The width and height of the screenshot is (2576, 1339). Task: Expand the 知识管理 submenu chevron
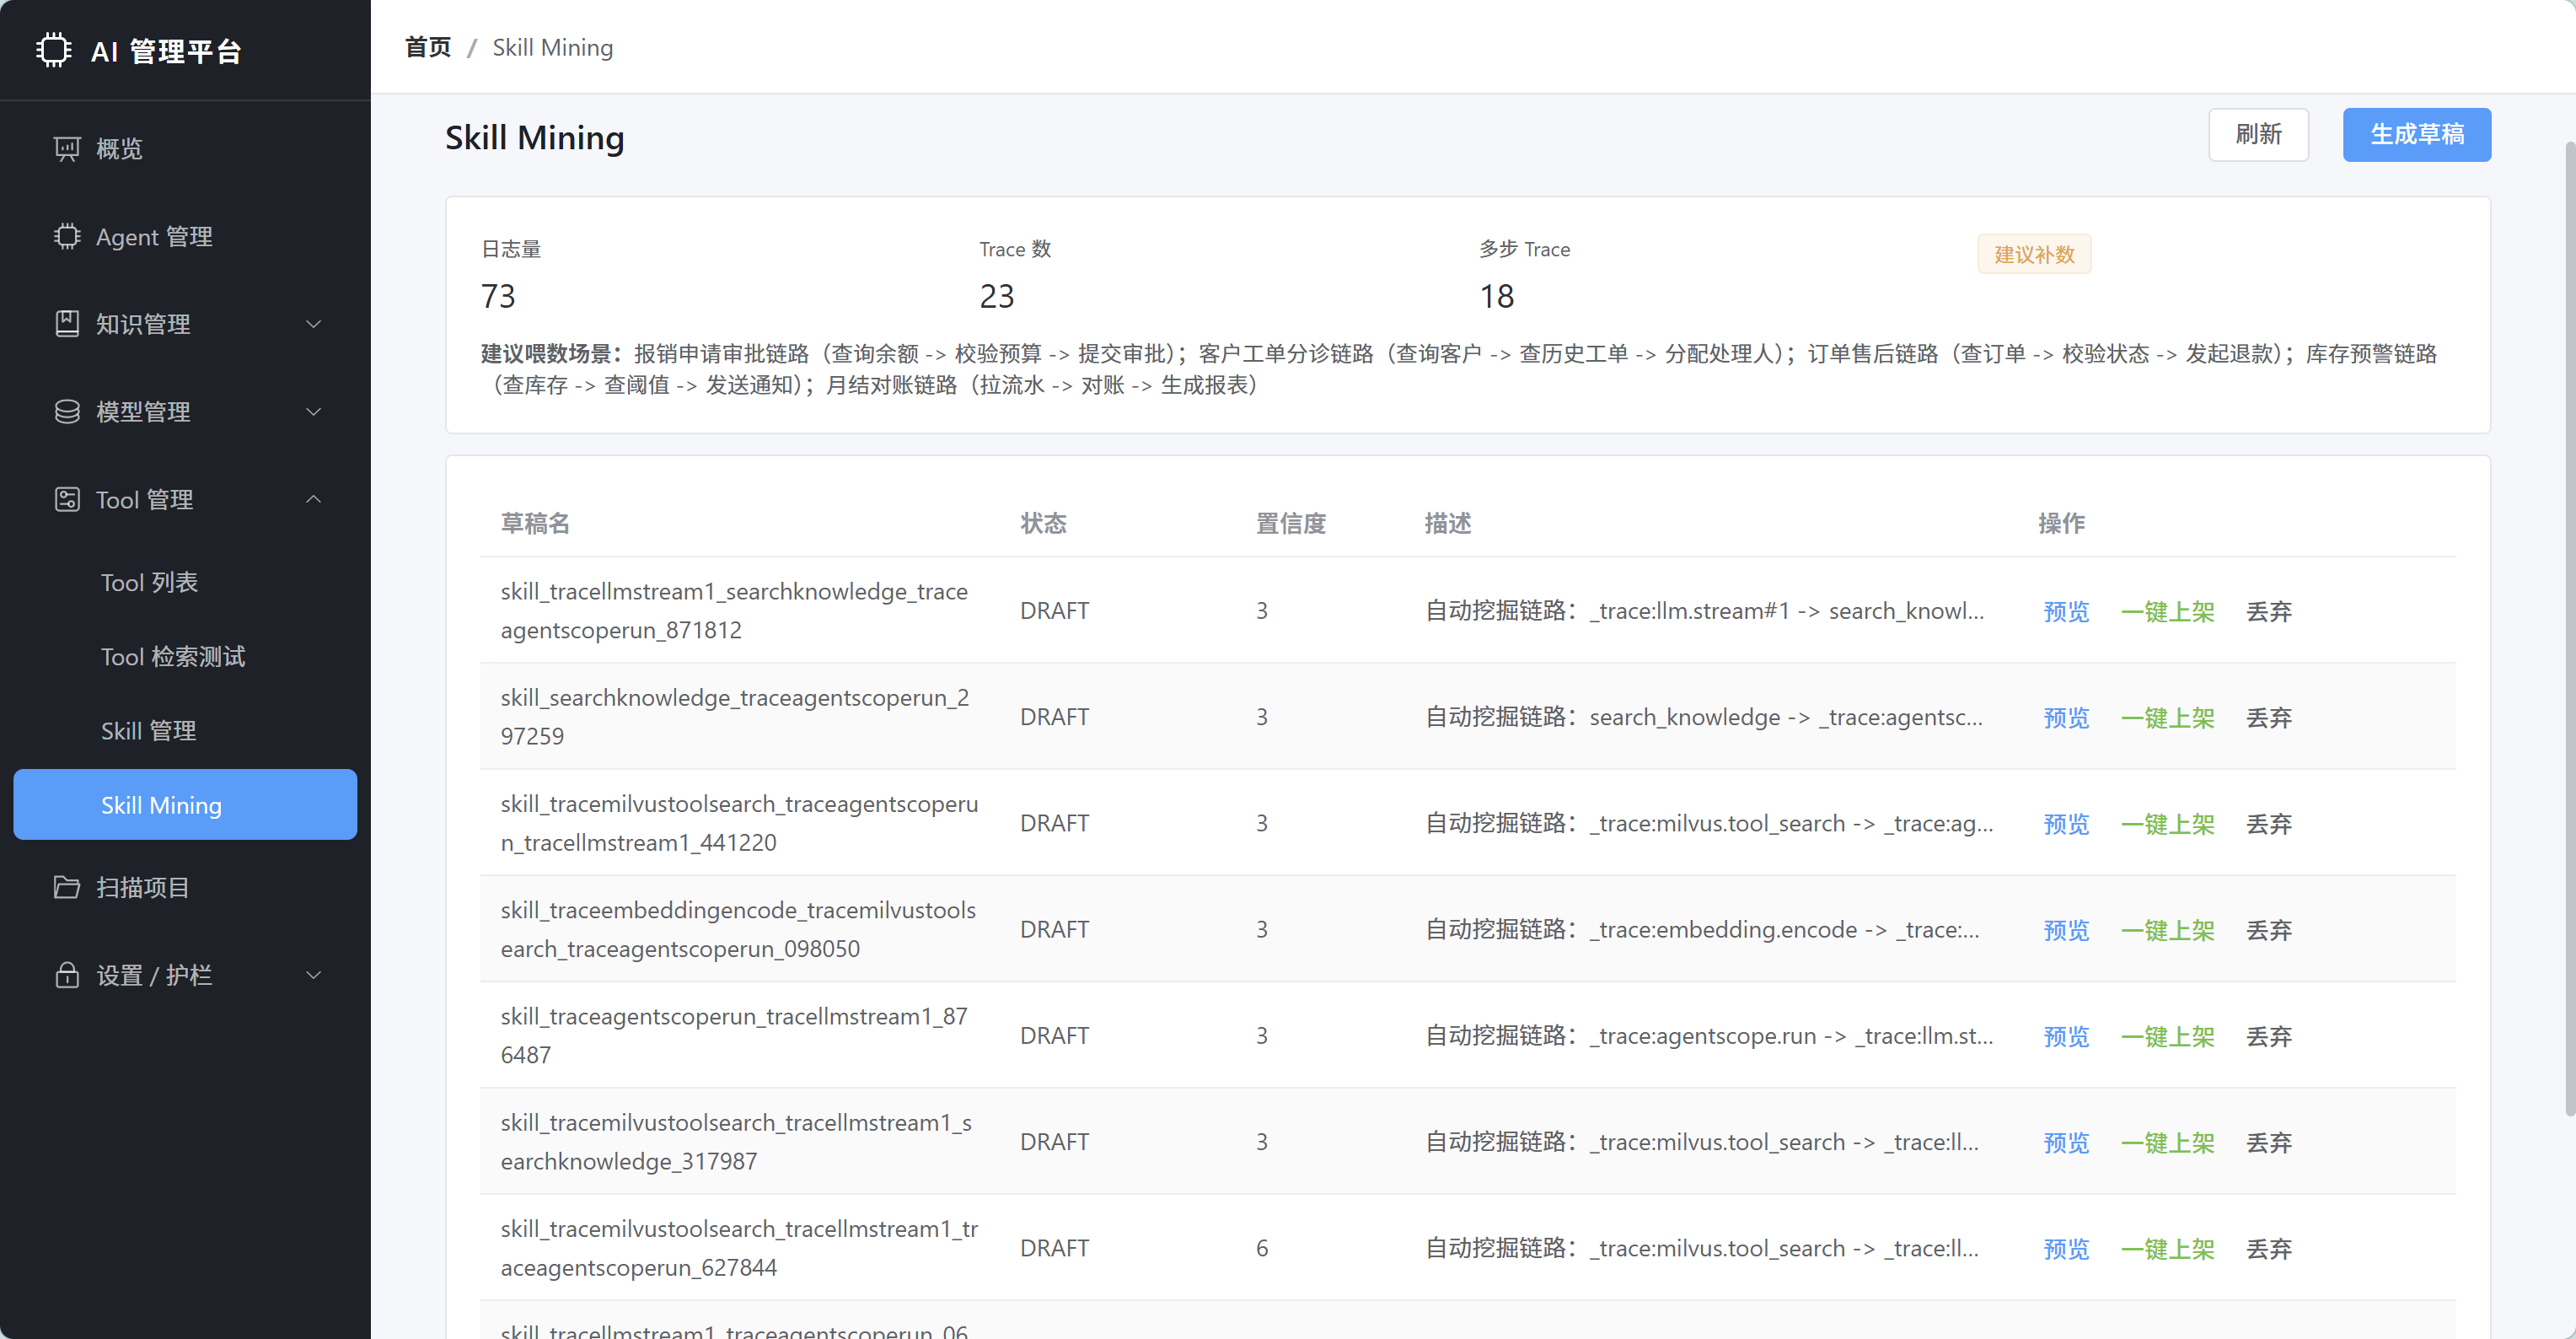pyautogui.click(x=314, y=324)
